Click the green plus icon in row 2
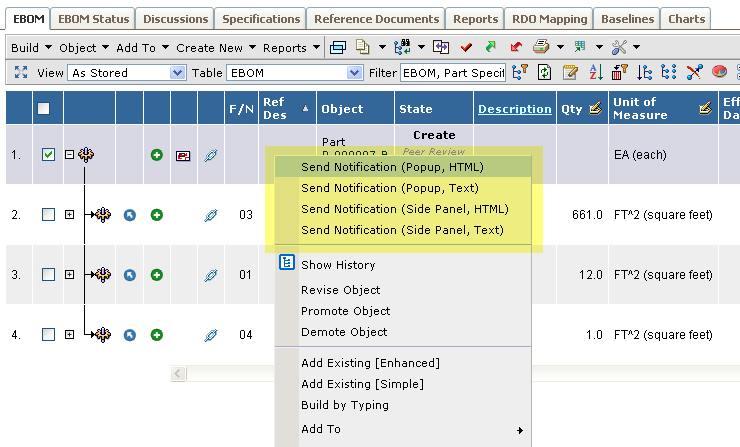 pyautogui.click(x=157, y=215)
